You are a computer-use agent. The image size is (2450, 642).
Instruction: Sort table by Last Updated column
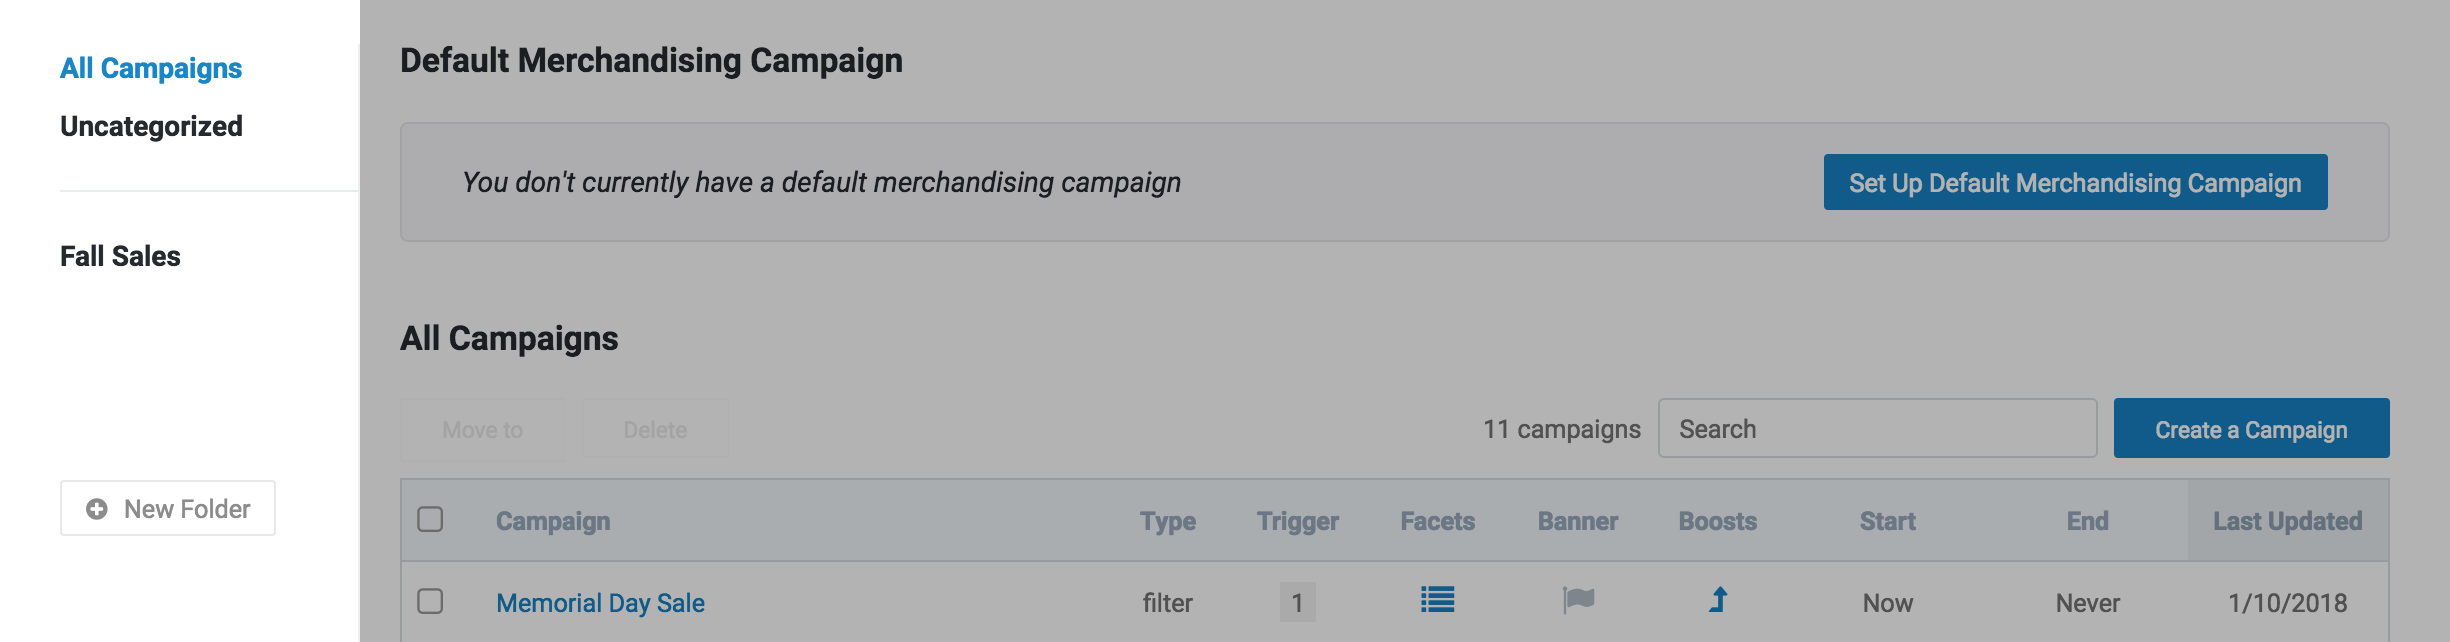coord(2287,521)
